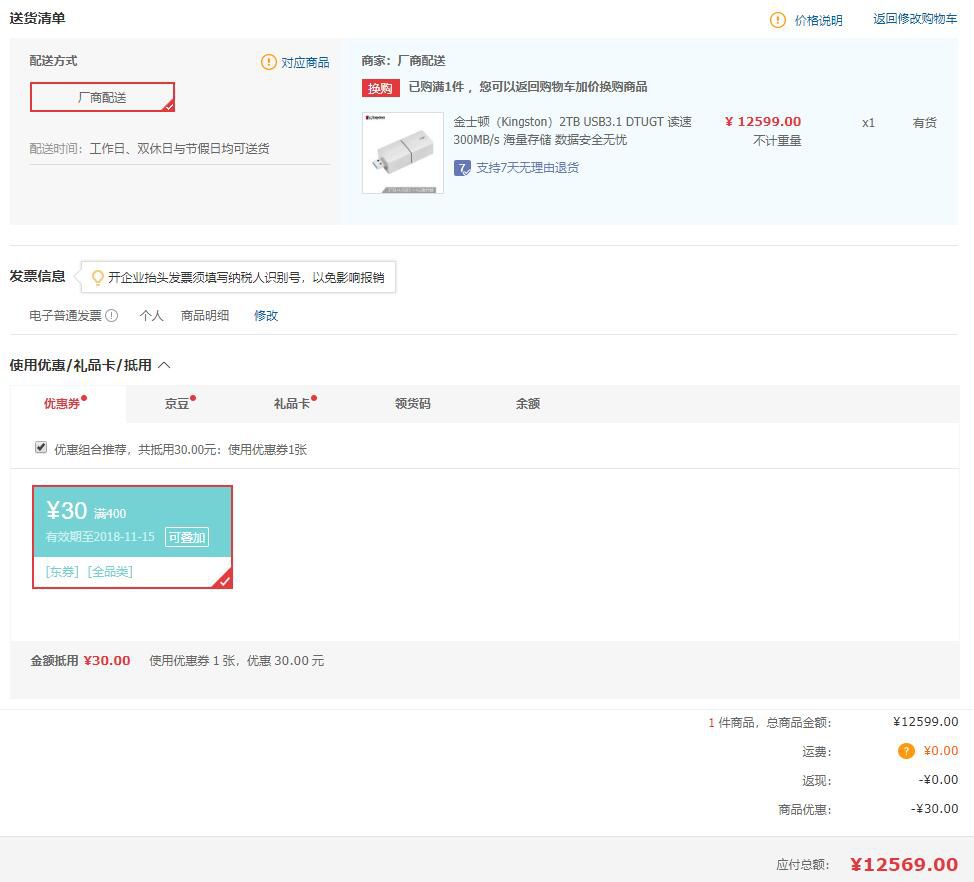The height and width of the screenshot is (882, 974).
Task: Click the orange question mark icon beside 运费
Action: pyautogui.click(x=906, y=751)
